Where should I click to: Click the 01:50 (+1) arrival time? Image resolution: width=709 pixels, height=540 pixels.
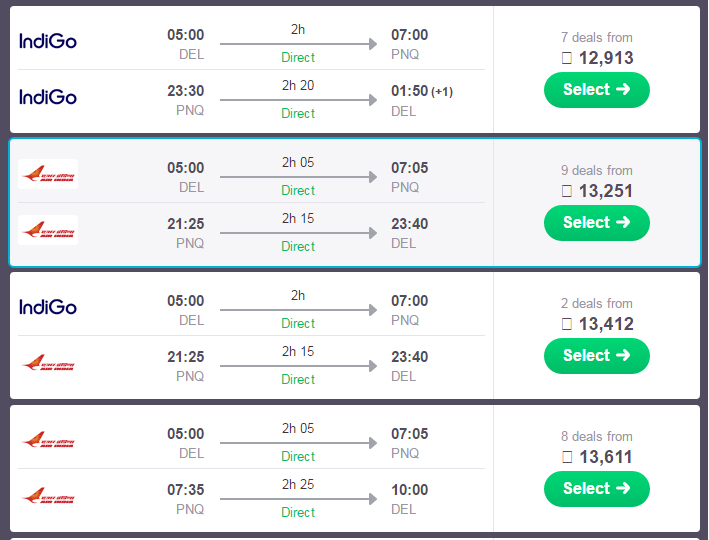[421, 91]
